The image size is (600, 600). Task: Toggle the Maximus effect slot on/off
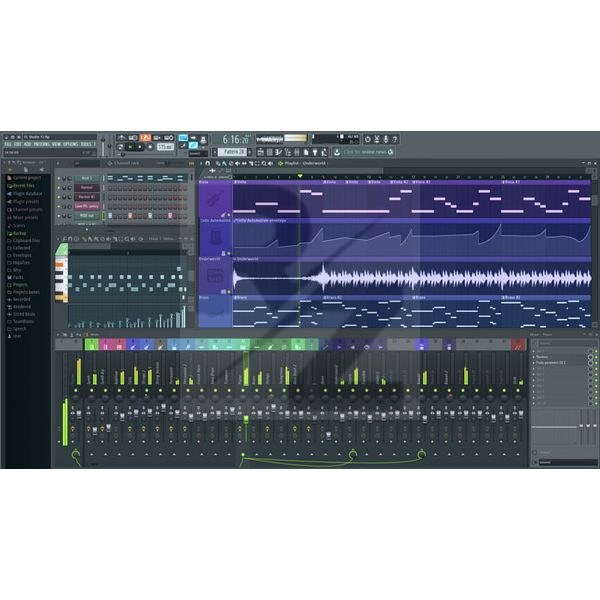point(596,357)
